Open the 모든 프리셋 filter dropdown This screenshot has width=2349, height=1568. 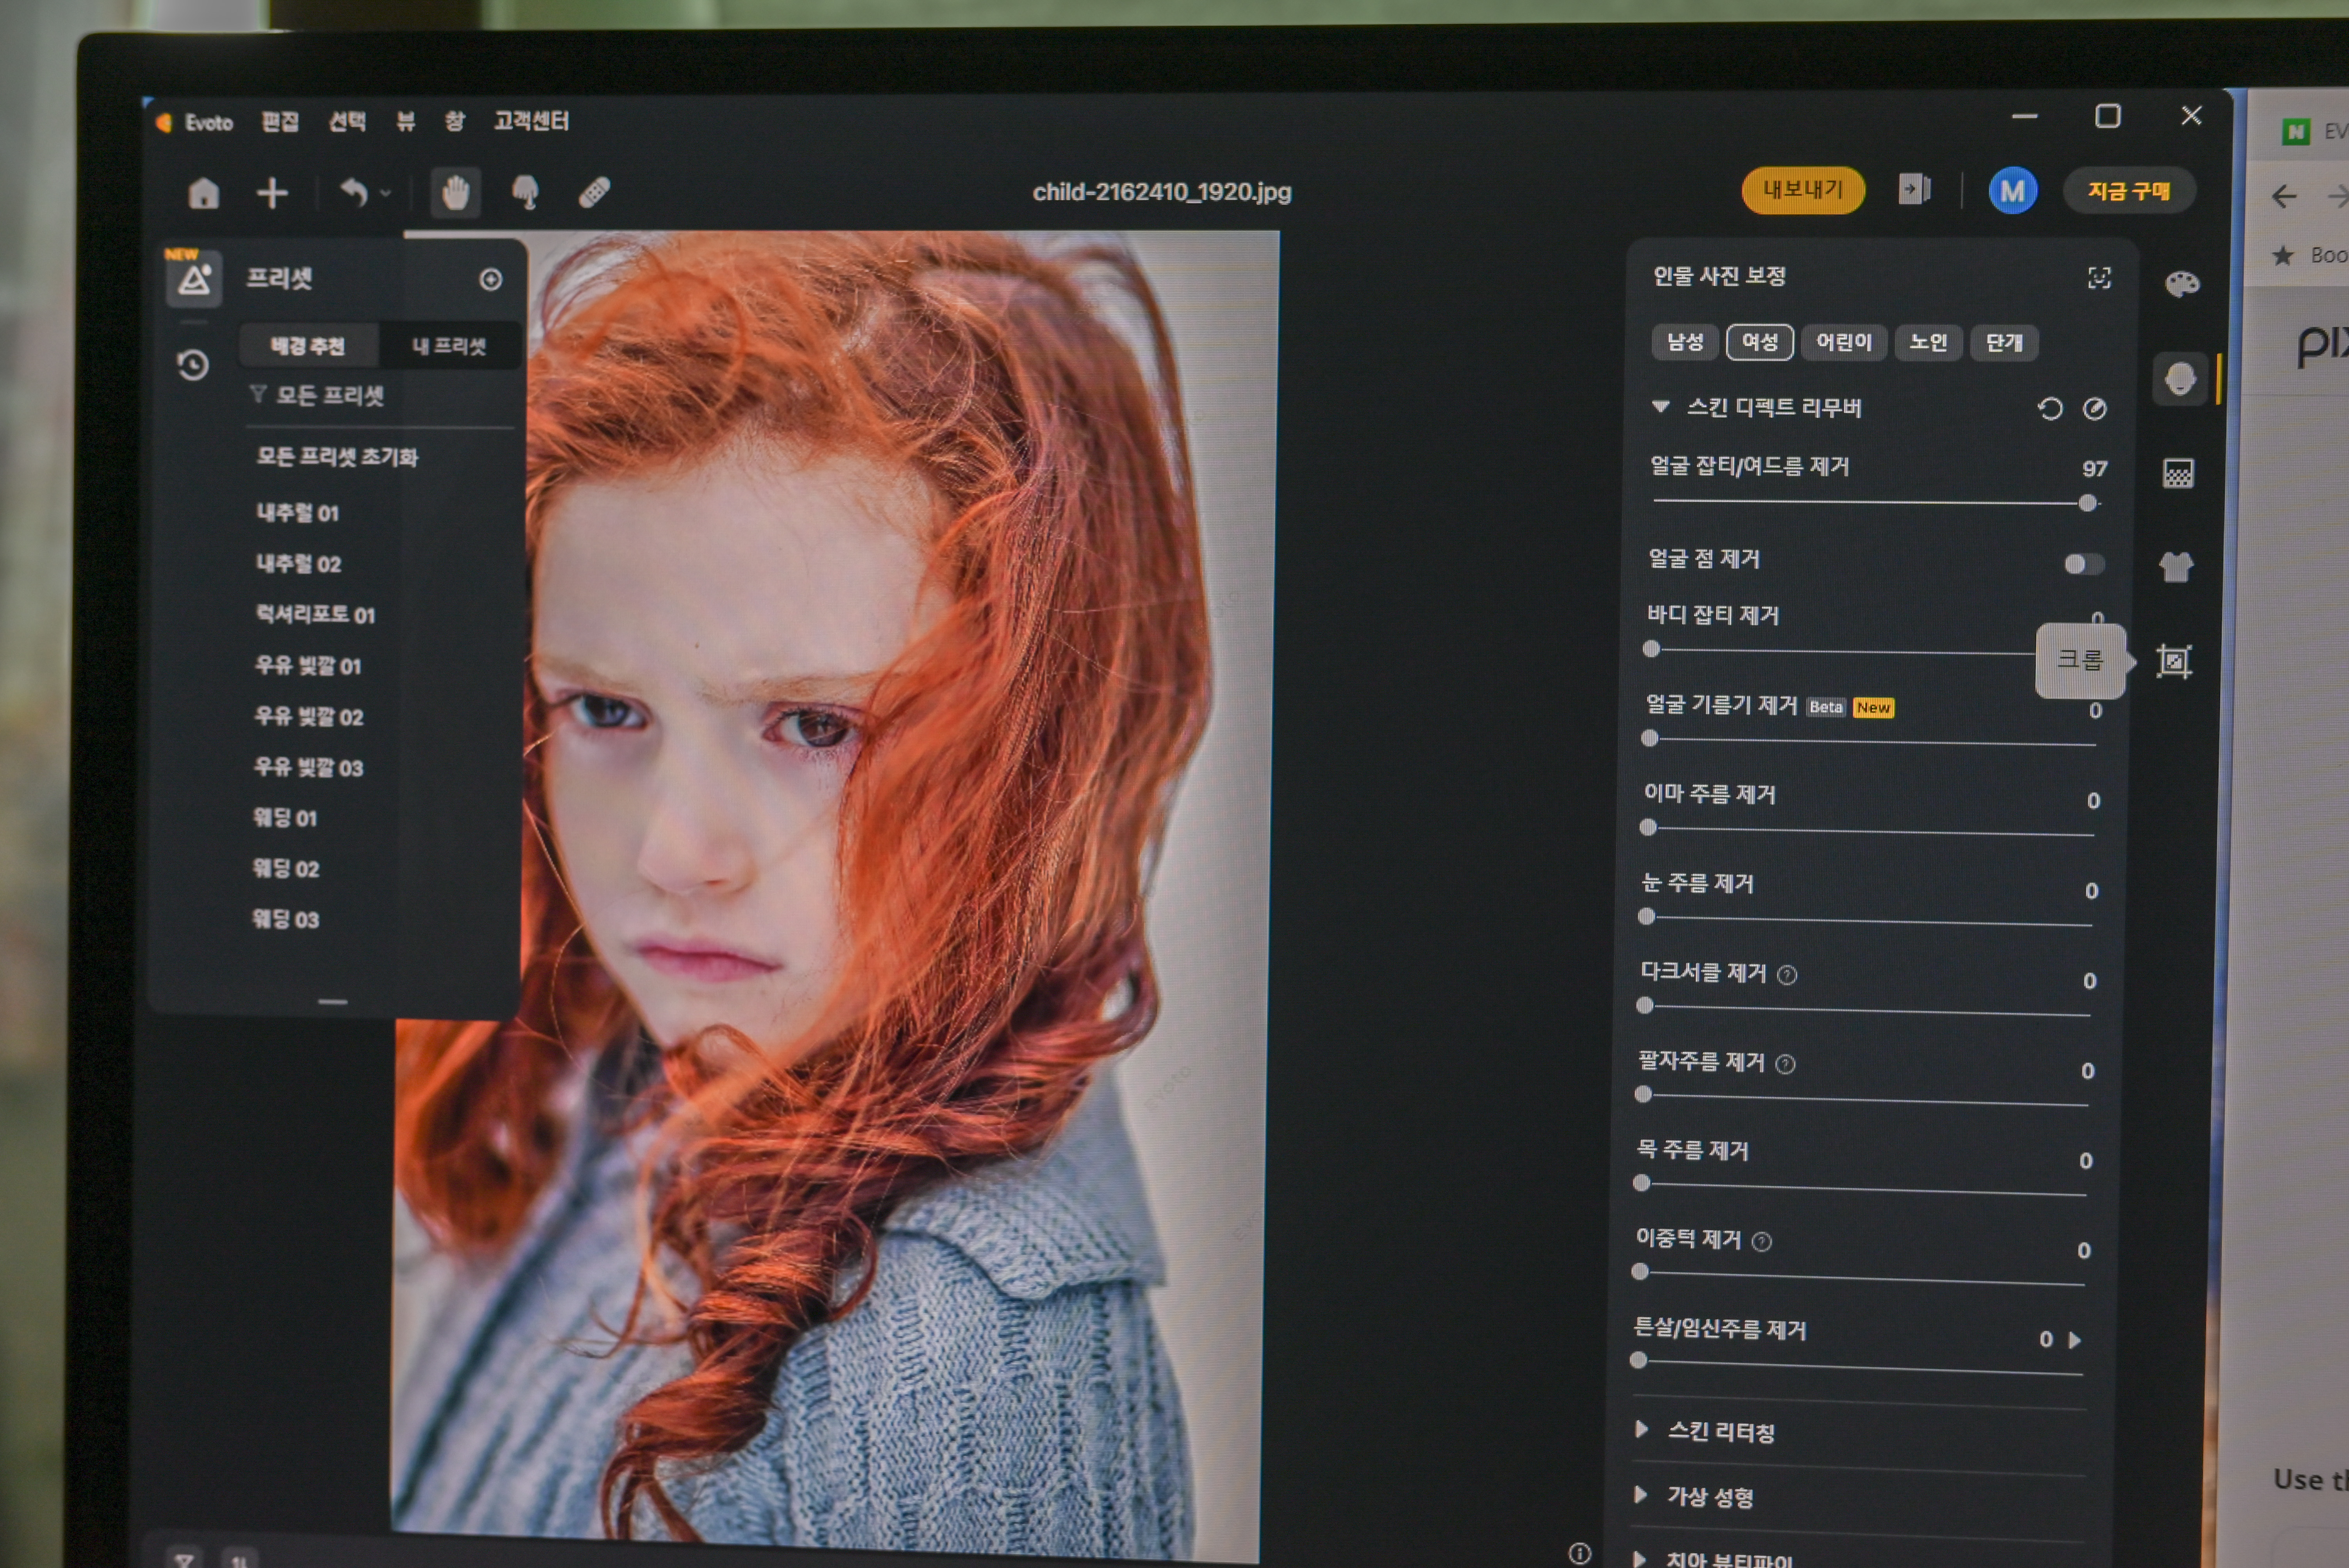pos(317,396)
